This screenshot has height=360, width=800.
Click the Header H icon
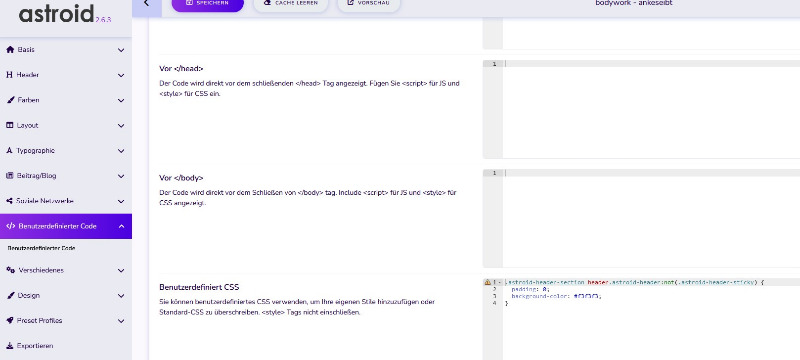[x=9, y=75]
